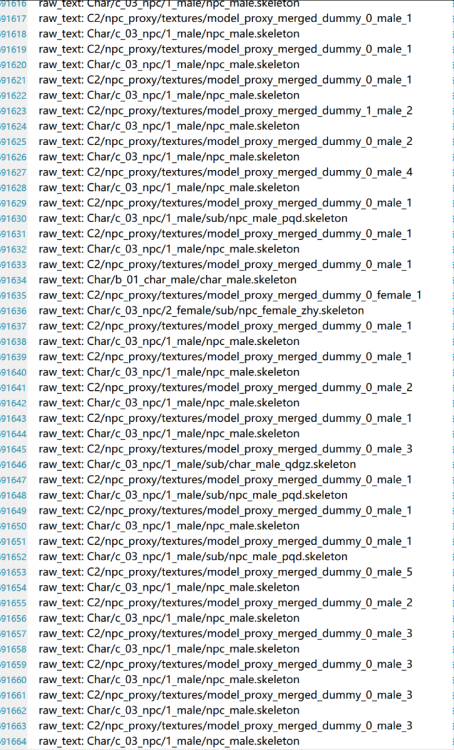Click the char_male.skeleton path line

click(167, 280)
